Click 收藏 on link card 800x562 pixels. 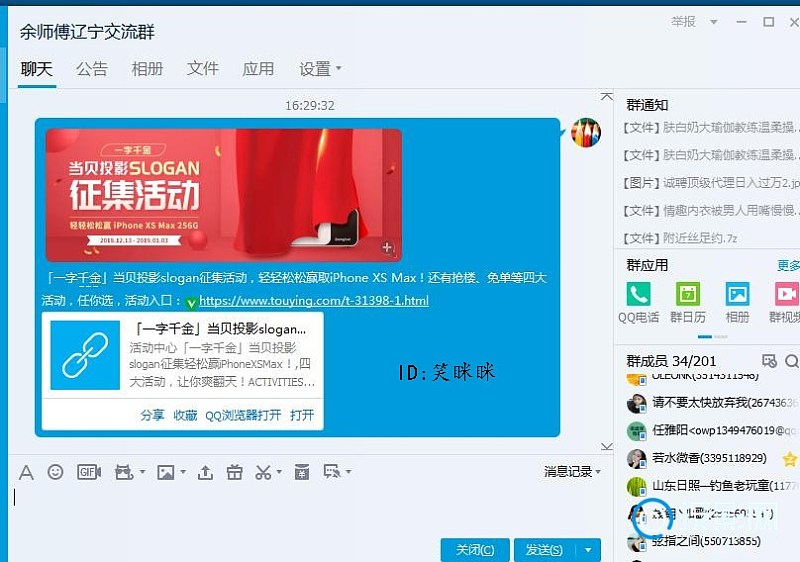(x=185, y=415)
